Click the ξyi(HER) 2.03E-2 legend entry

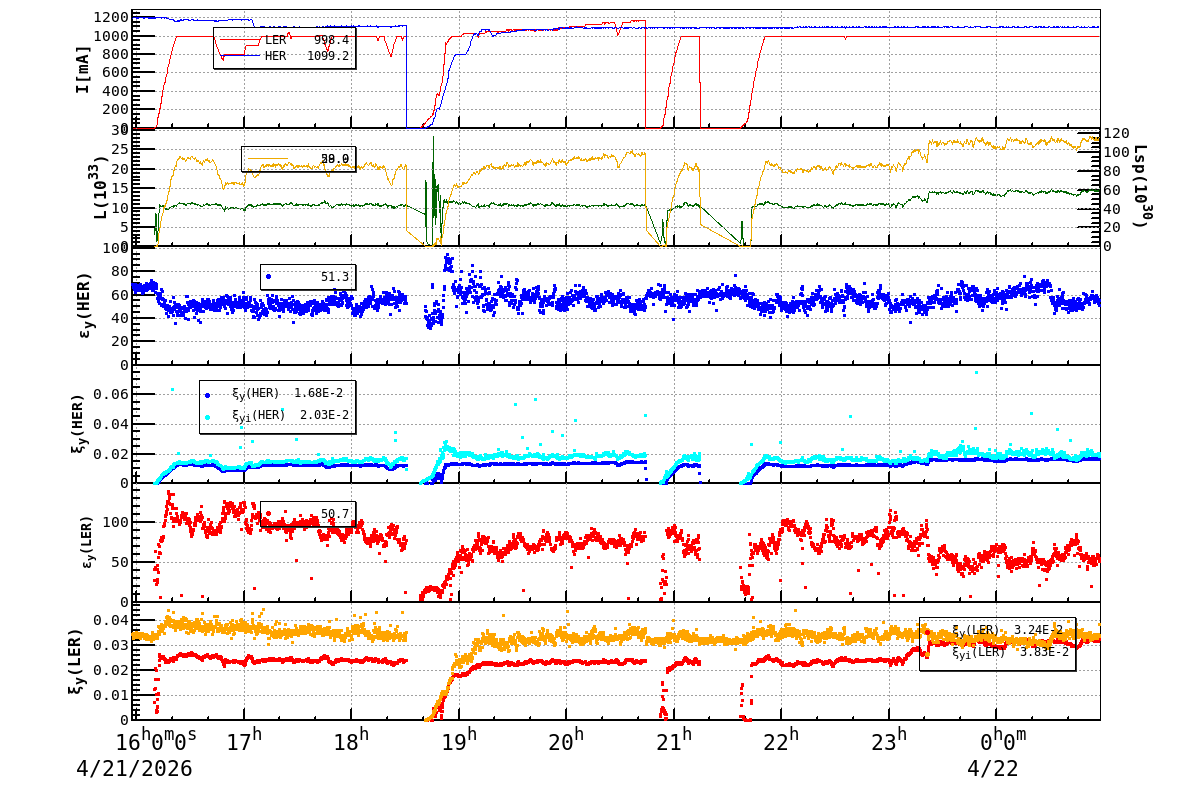(x=276, y=415)
